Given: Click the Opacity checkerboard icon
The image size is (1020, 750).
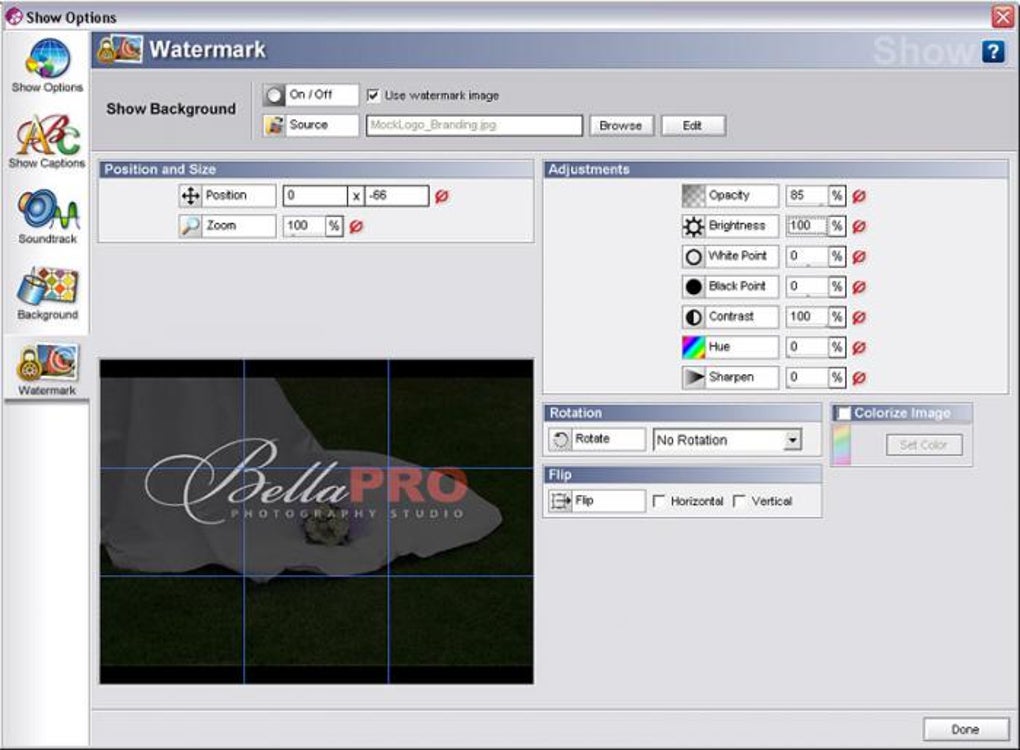Looking at the screenshot, I should pyautogui.click(x=693, y=195).
